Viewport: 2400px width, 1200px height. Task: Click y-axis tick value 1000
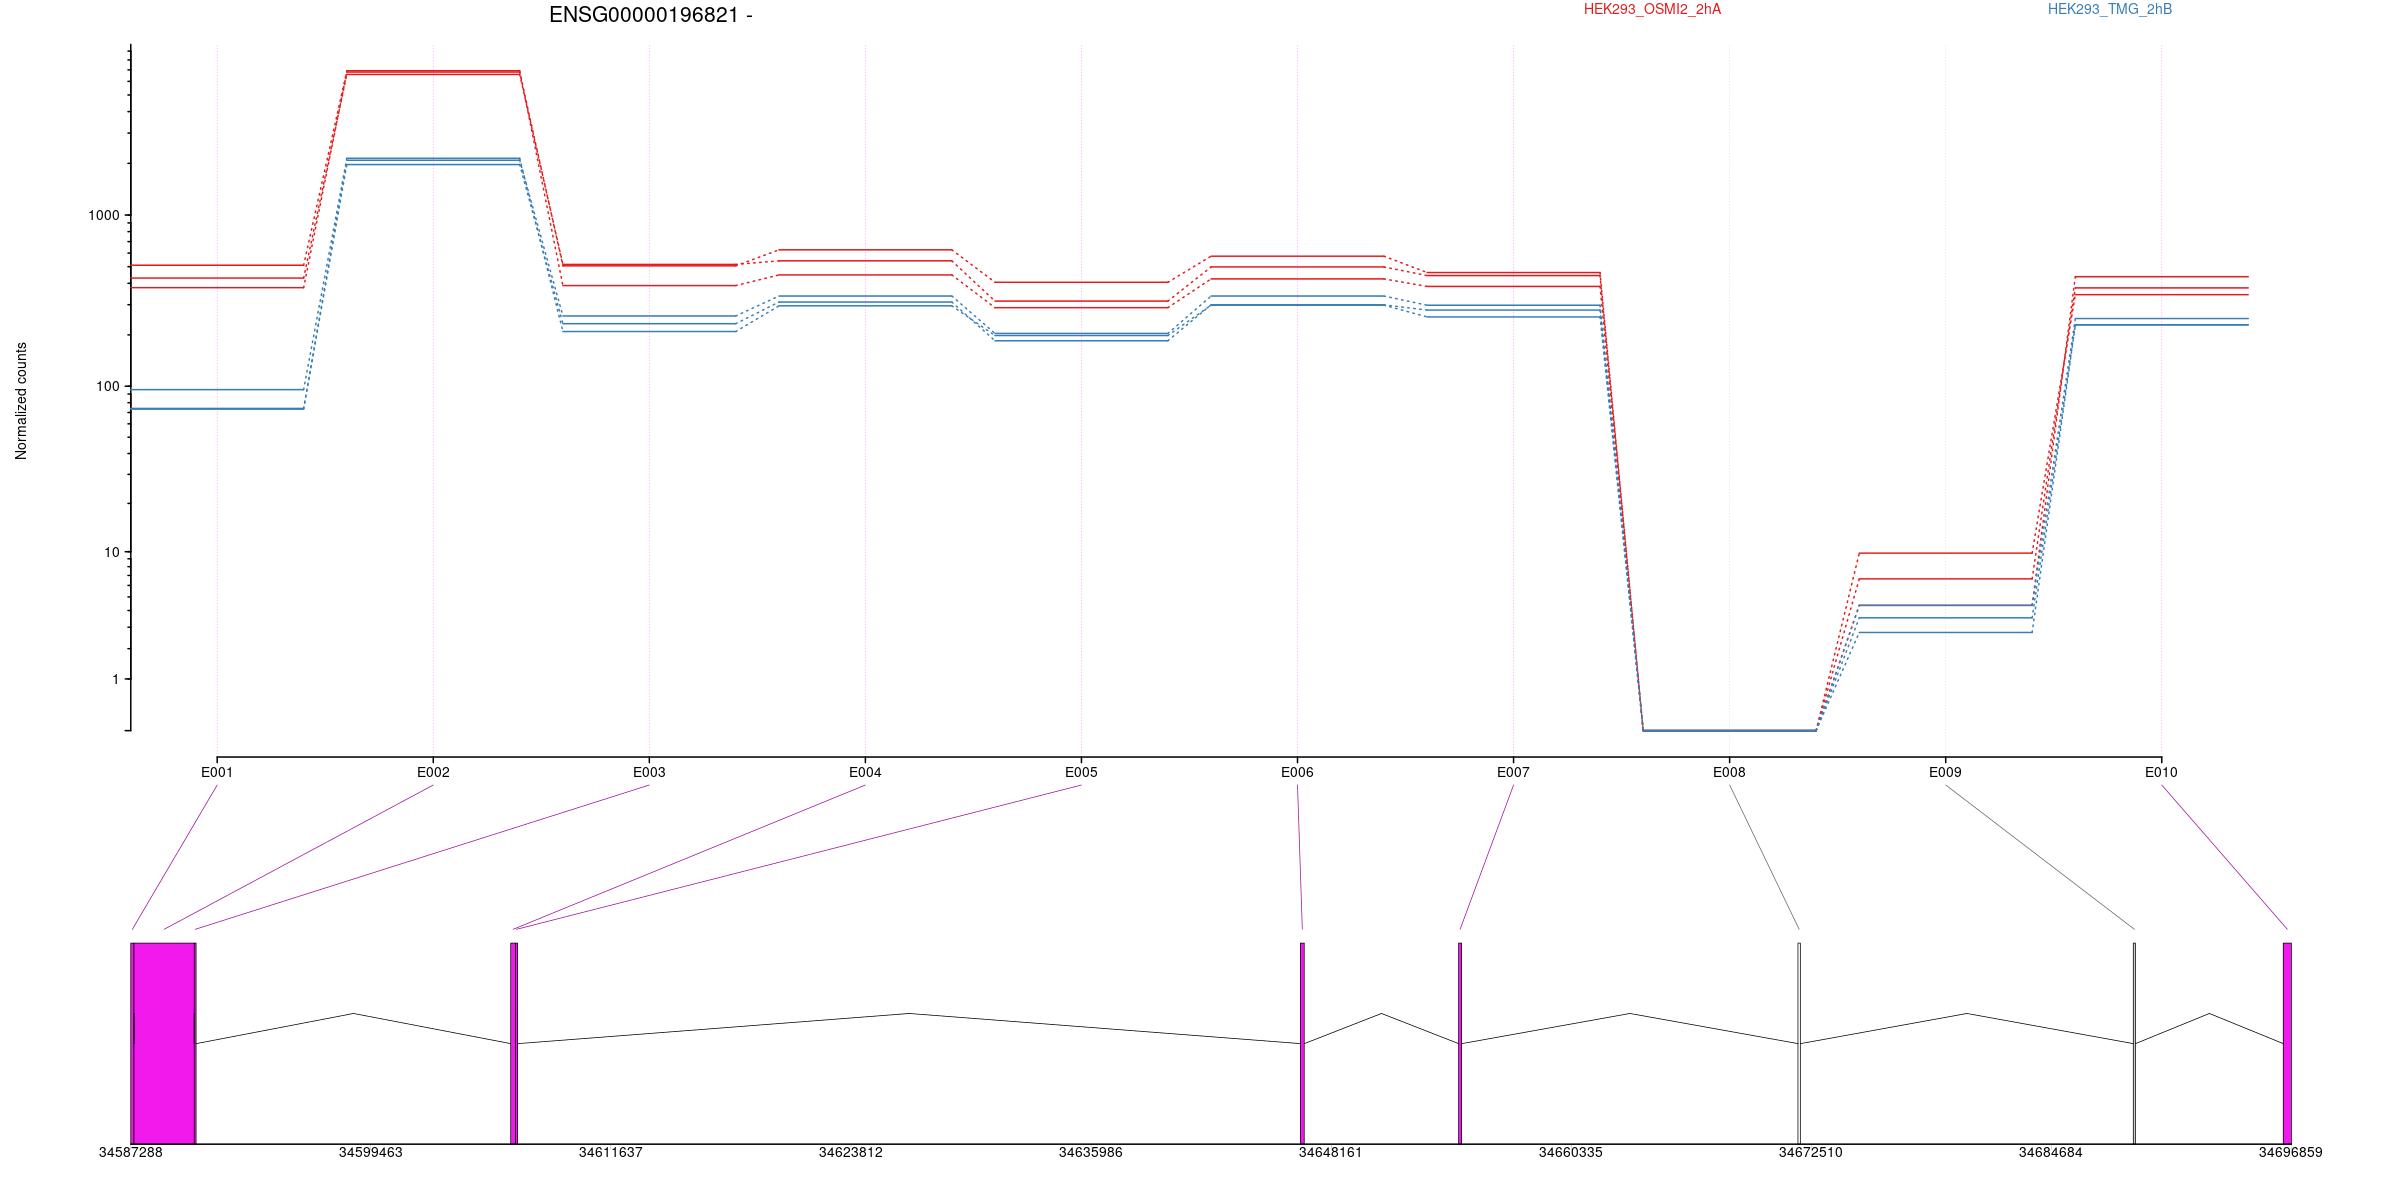pos(104,216)
